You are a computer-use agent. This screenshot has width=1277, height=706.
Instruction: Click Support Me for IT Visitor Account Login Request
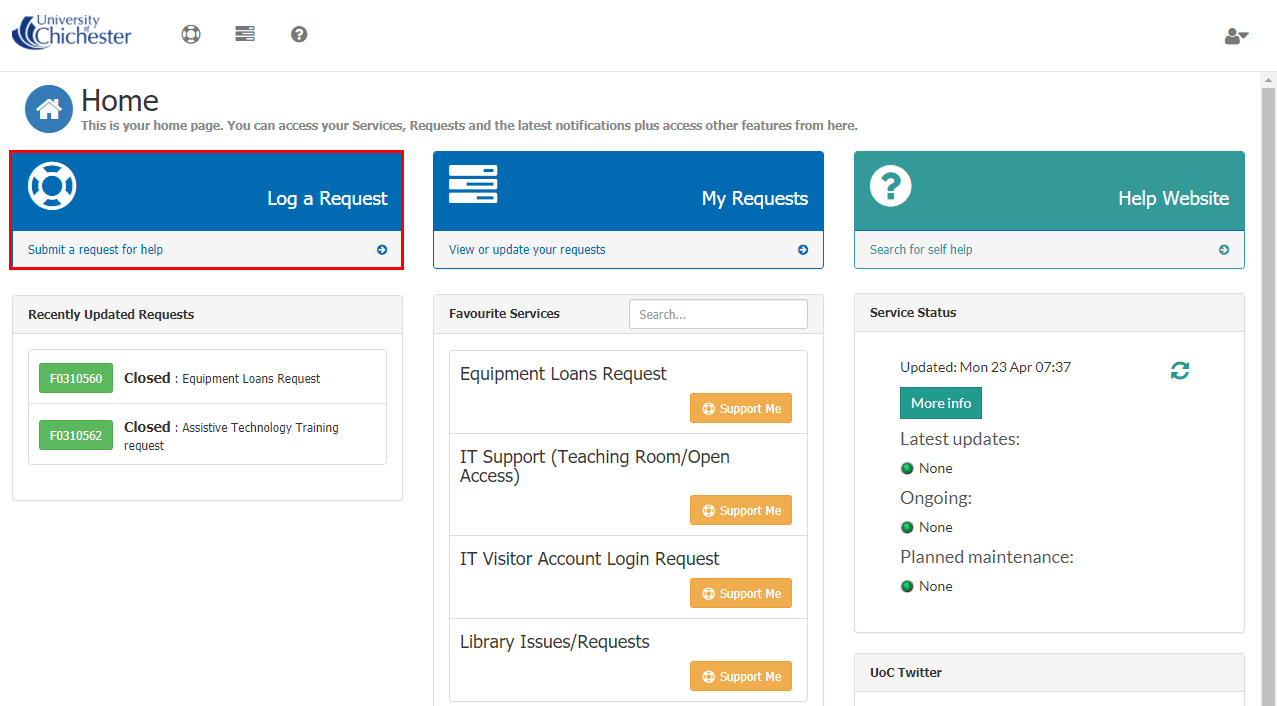click(740, 593)
